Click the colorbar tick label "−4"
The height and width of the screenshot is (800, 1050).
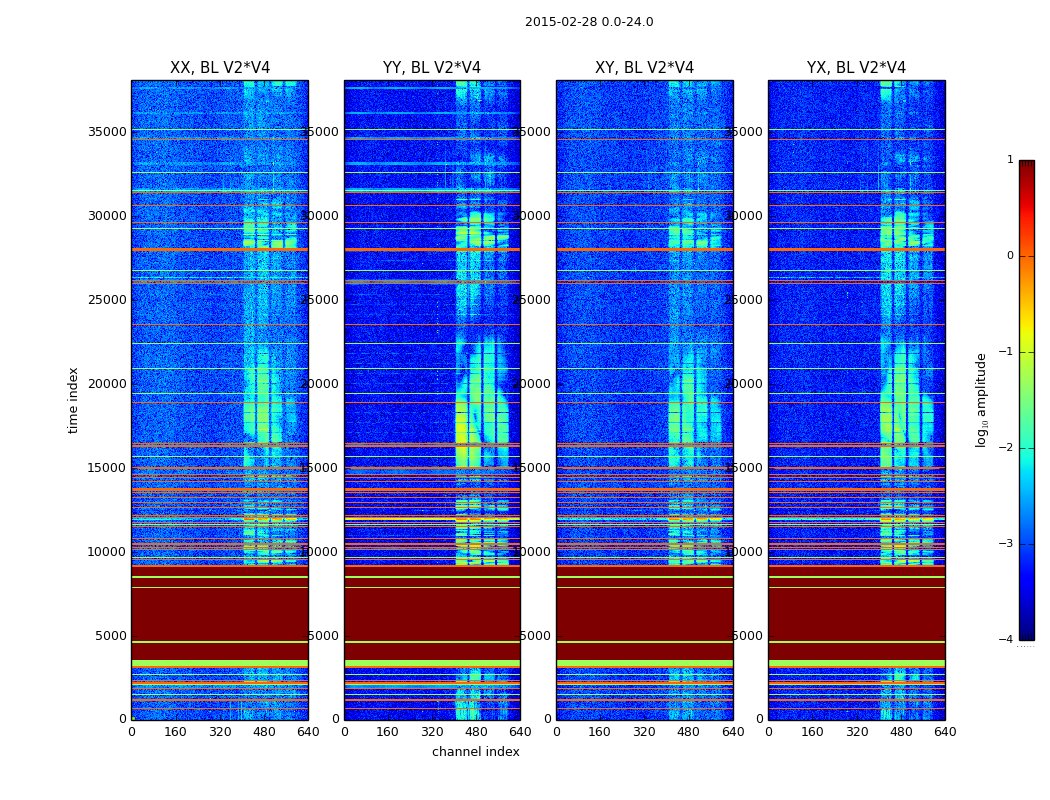[1006, 640]
